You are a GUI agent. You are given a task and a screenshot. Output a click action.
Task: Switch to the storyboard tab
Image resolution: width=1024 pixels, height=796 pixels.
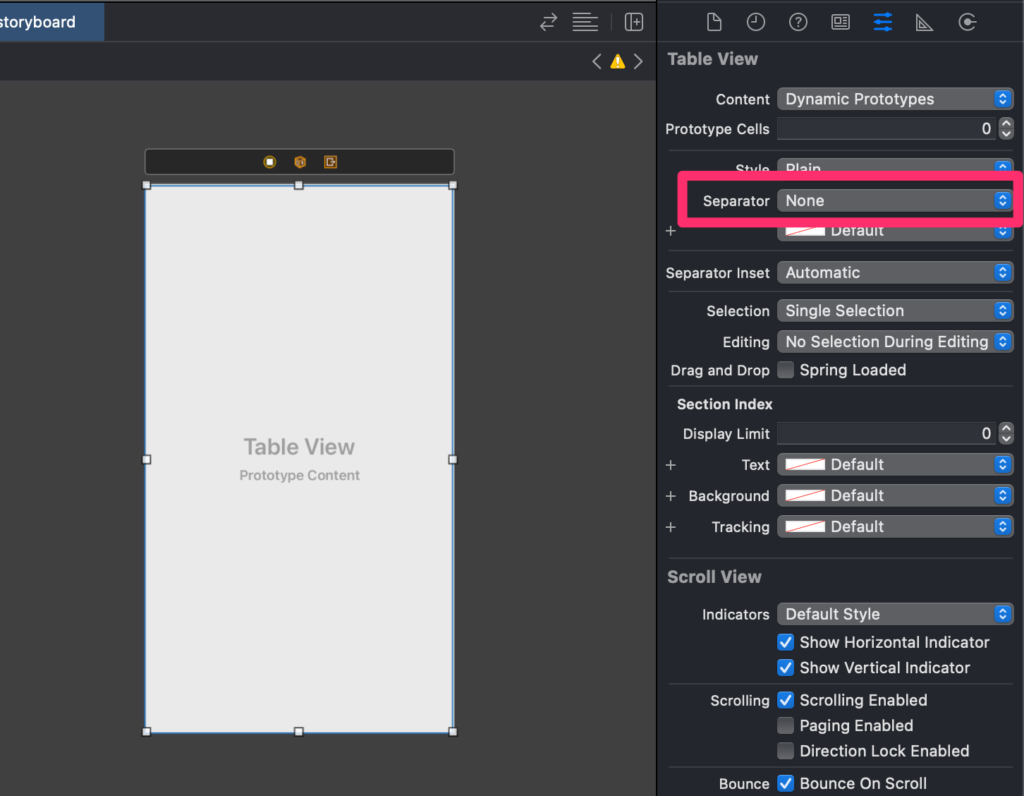[40, 21]
